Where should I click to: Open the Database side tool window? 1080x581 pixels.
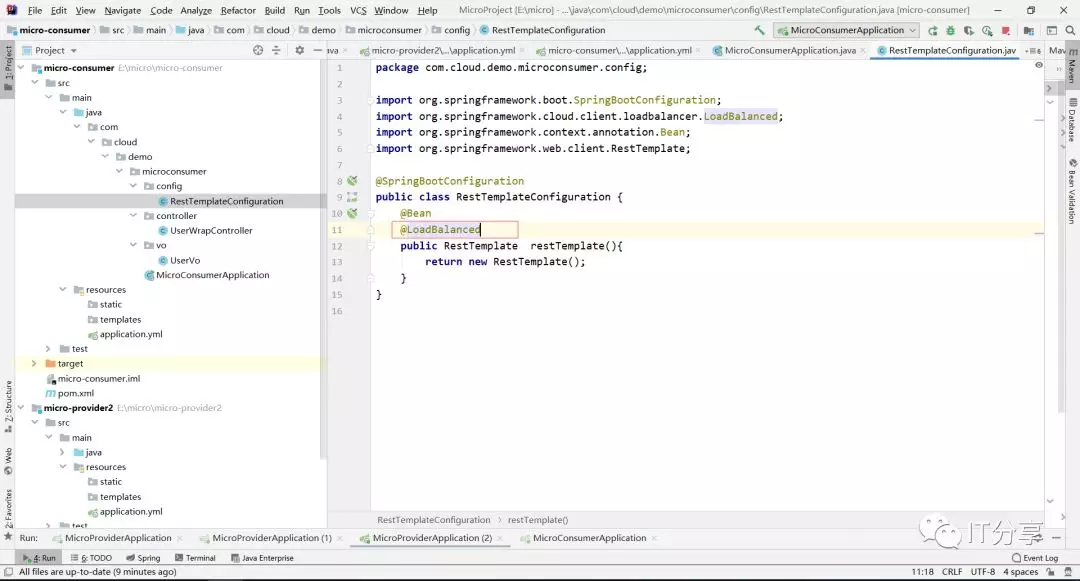[x=1072, y=121]
